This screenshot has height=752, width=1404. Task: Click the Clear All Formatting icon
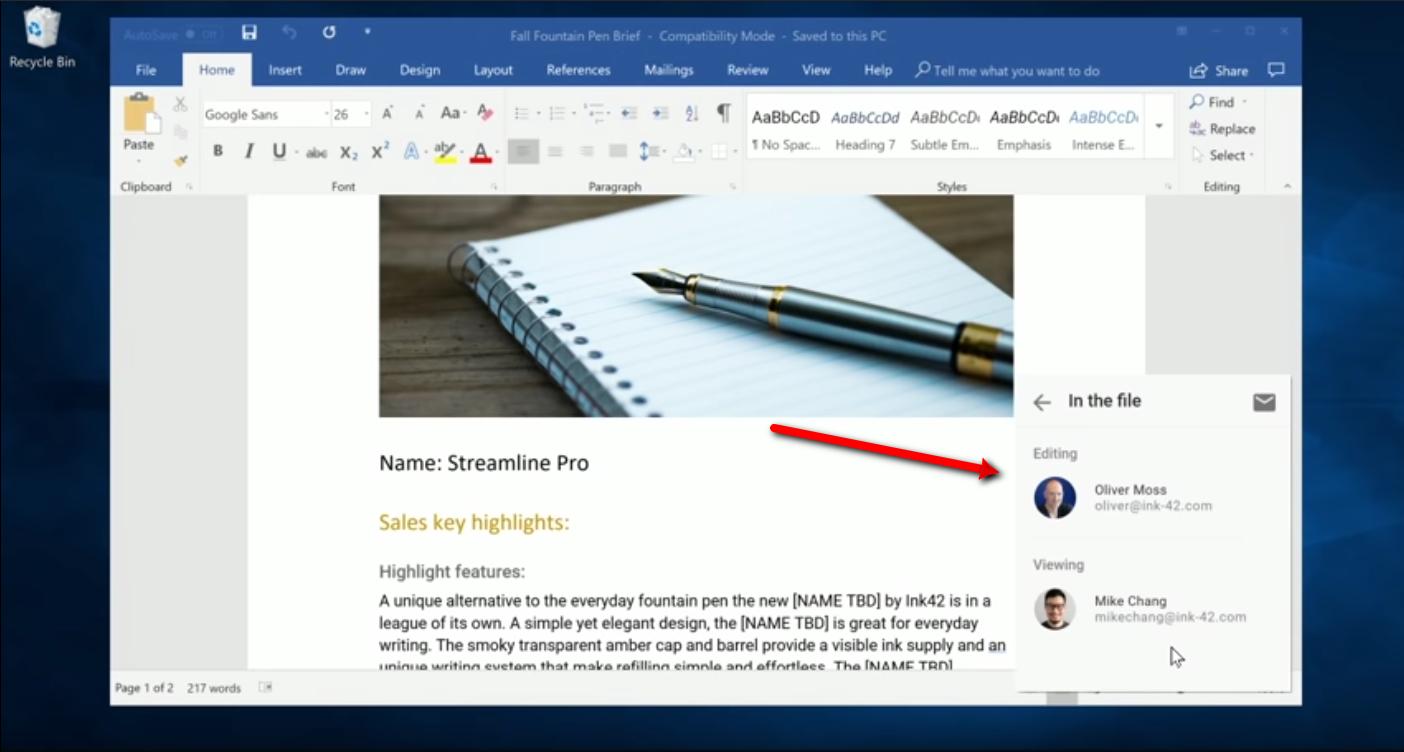click(485, 113)
